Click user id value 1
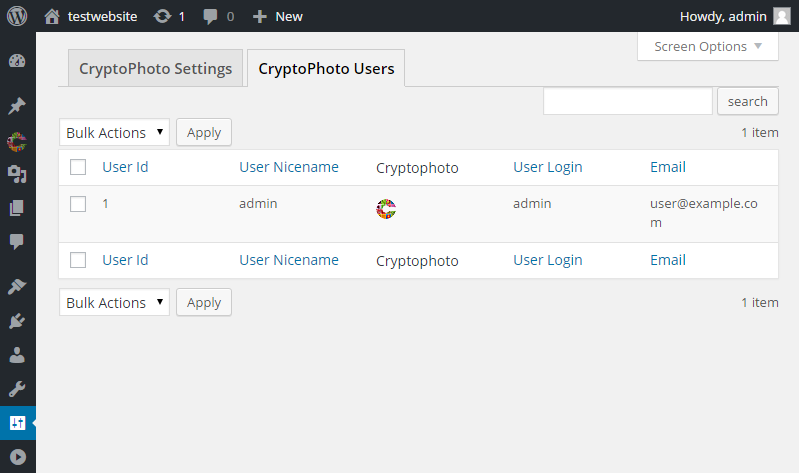The image size is (799, 473). tap(105, 203)
